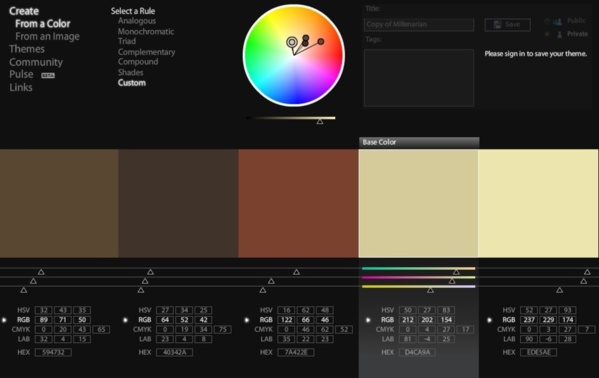Click the HEX field D4CA9A
This screenshot has width=599, height=378.
coord(417,352)
